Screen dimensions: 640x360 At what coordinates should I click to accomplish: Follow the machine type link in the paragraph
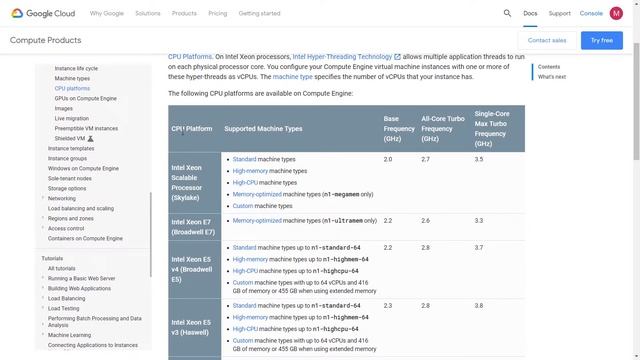[x=292, y=77]
